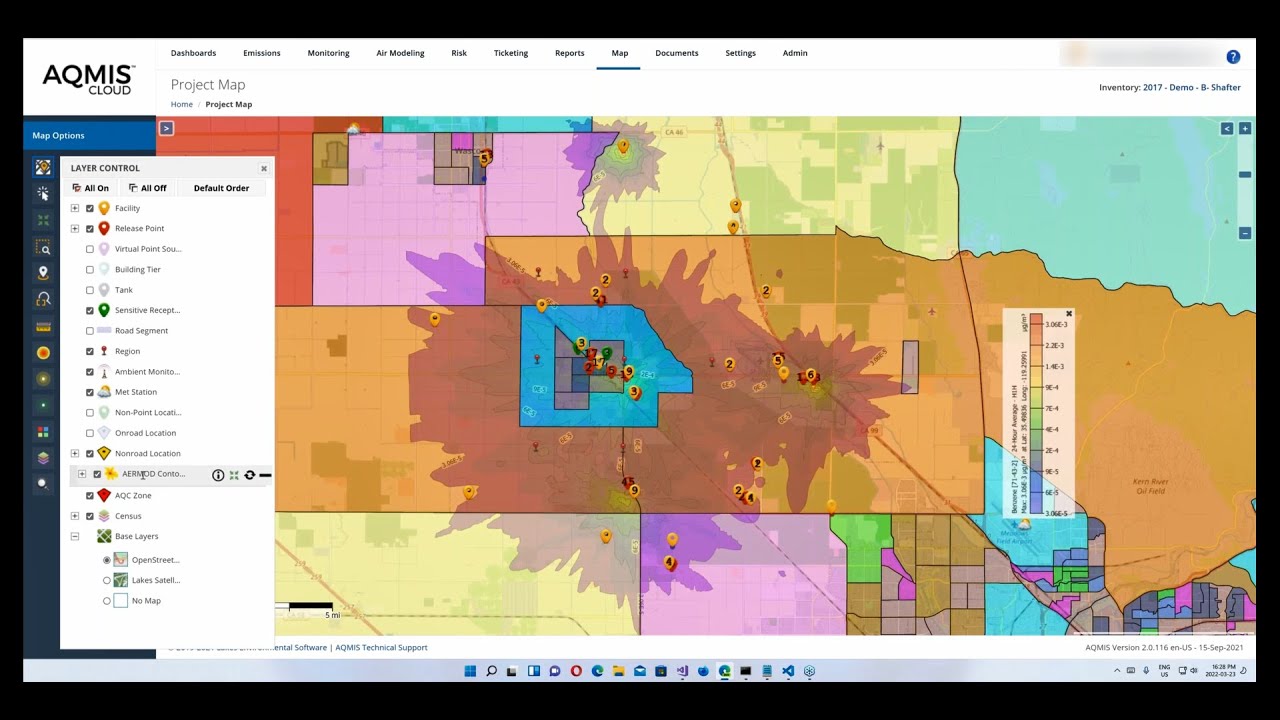Open Visual Studio Code from the taskbar

(x=788, y=671)
